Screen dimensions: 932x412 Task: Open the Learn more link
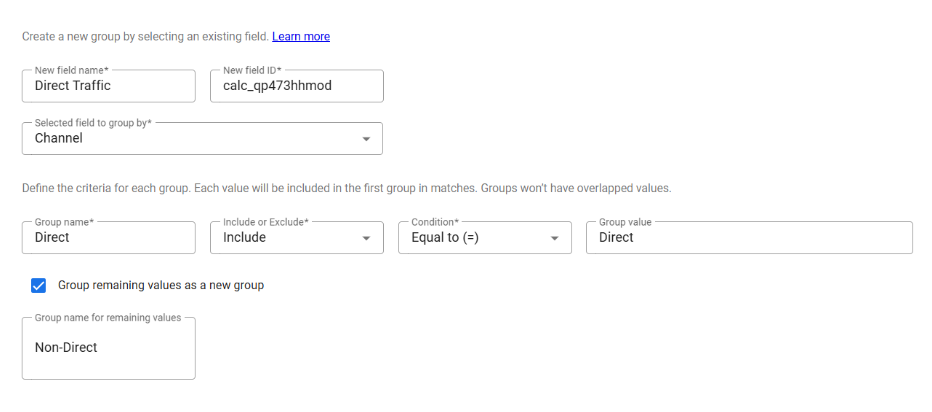[301, 37]
